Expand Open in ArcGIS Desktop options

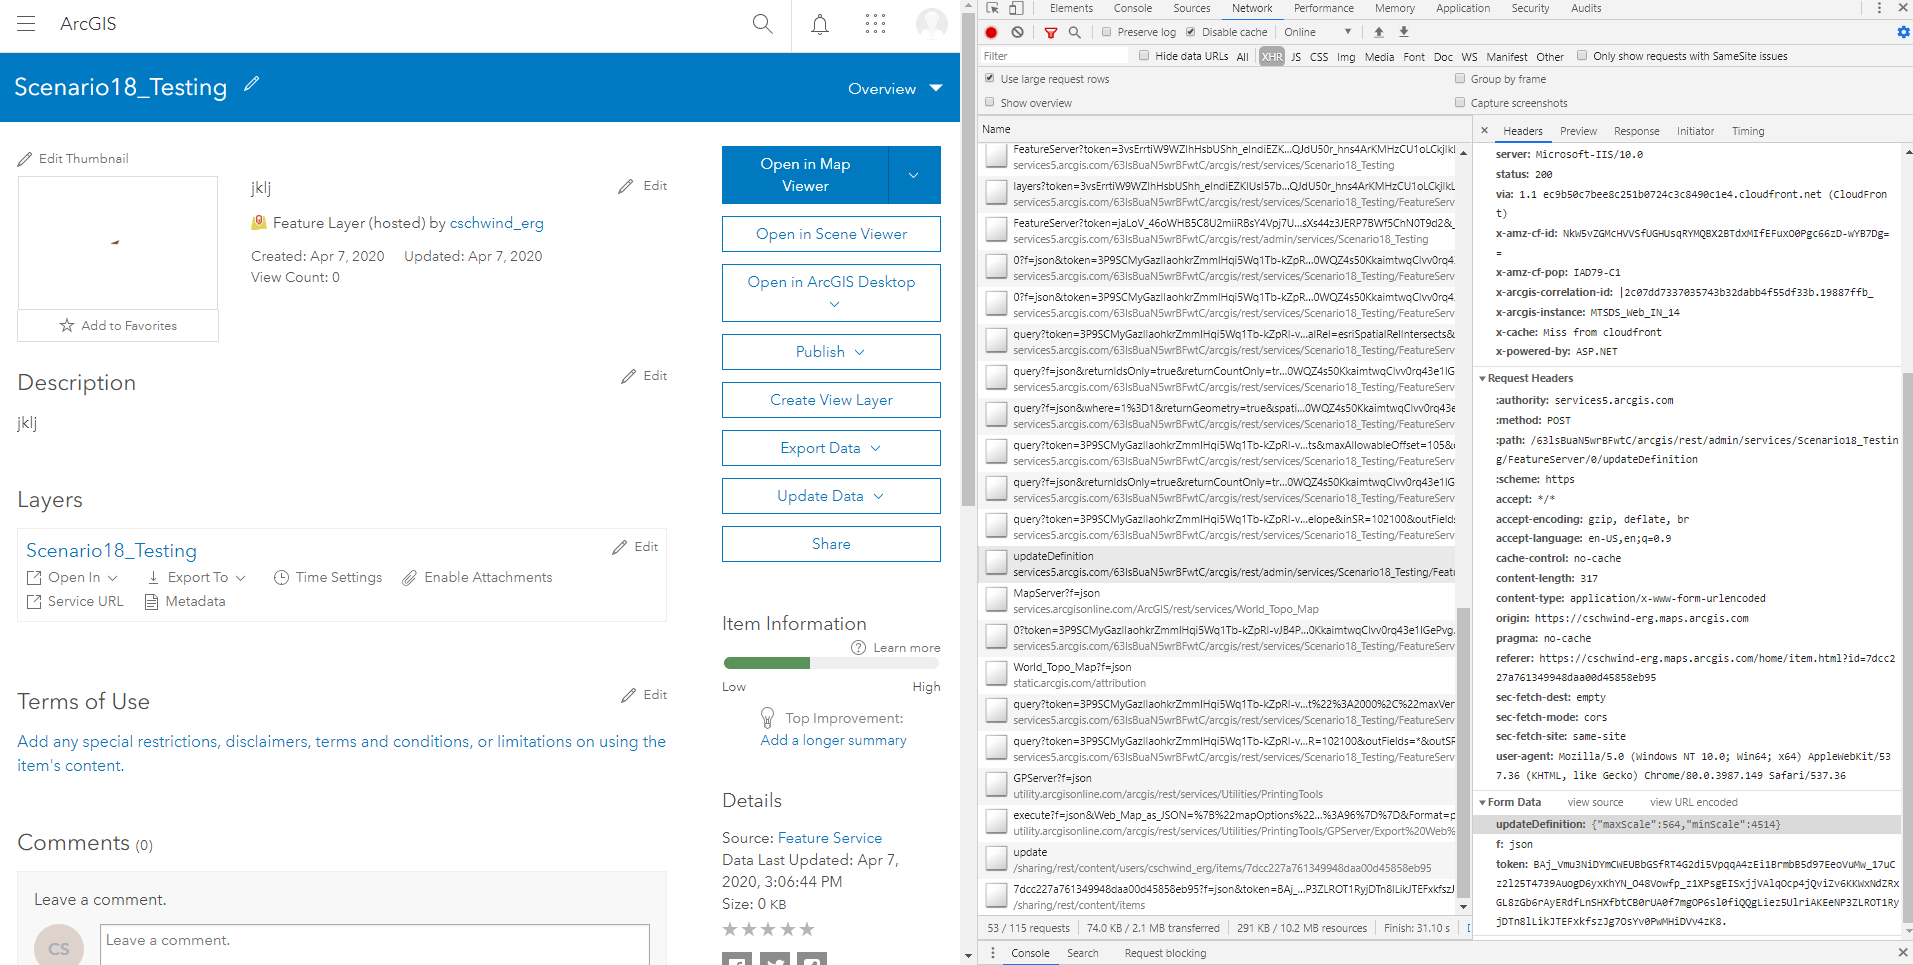coord(832,293)
